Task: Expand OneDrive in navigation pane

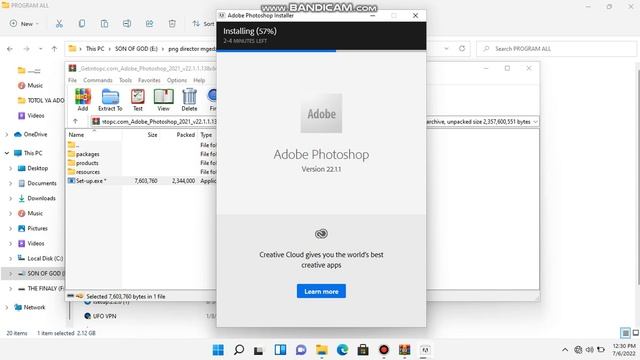Action: tap(7, 134)
